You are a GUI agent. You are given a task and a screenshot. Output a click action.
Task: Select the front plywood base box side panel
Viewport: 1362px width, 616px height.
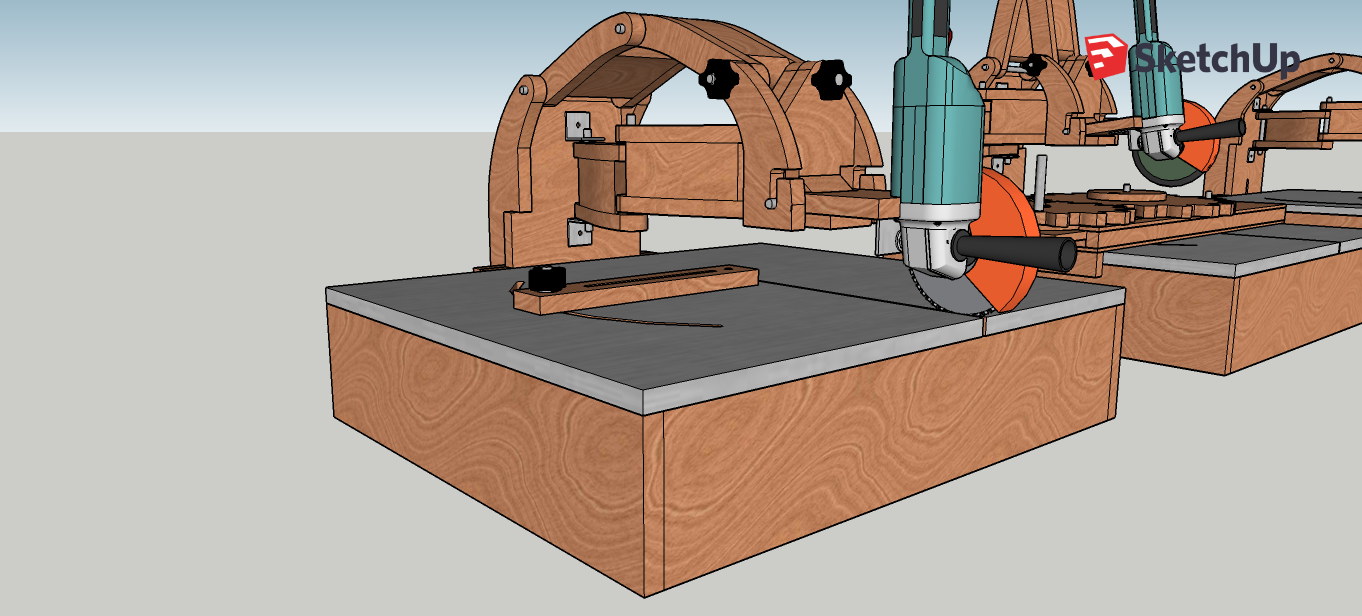pyautogui.click(x=890, y=450)
